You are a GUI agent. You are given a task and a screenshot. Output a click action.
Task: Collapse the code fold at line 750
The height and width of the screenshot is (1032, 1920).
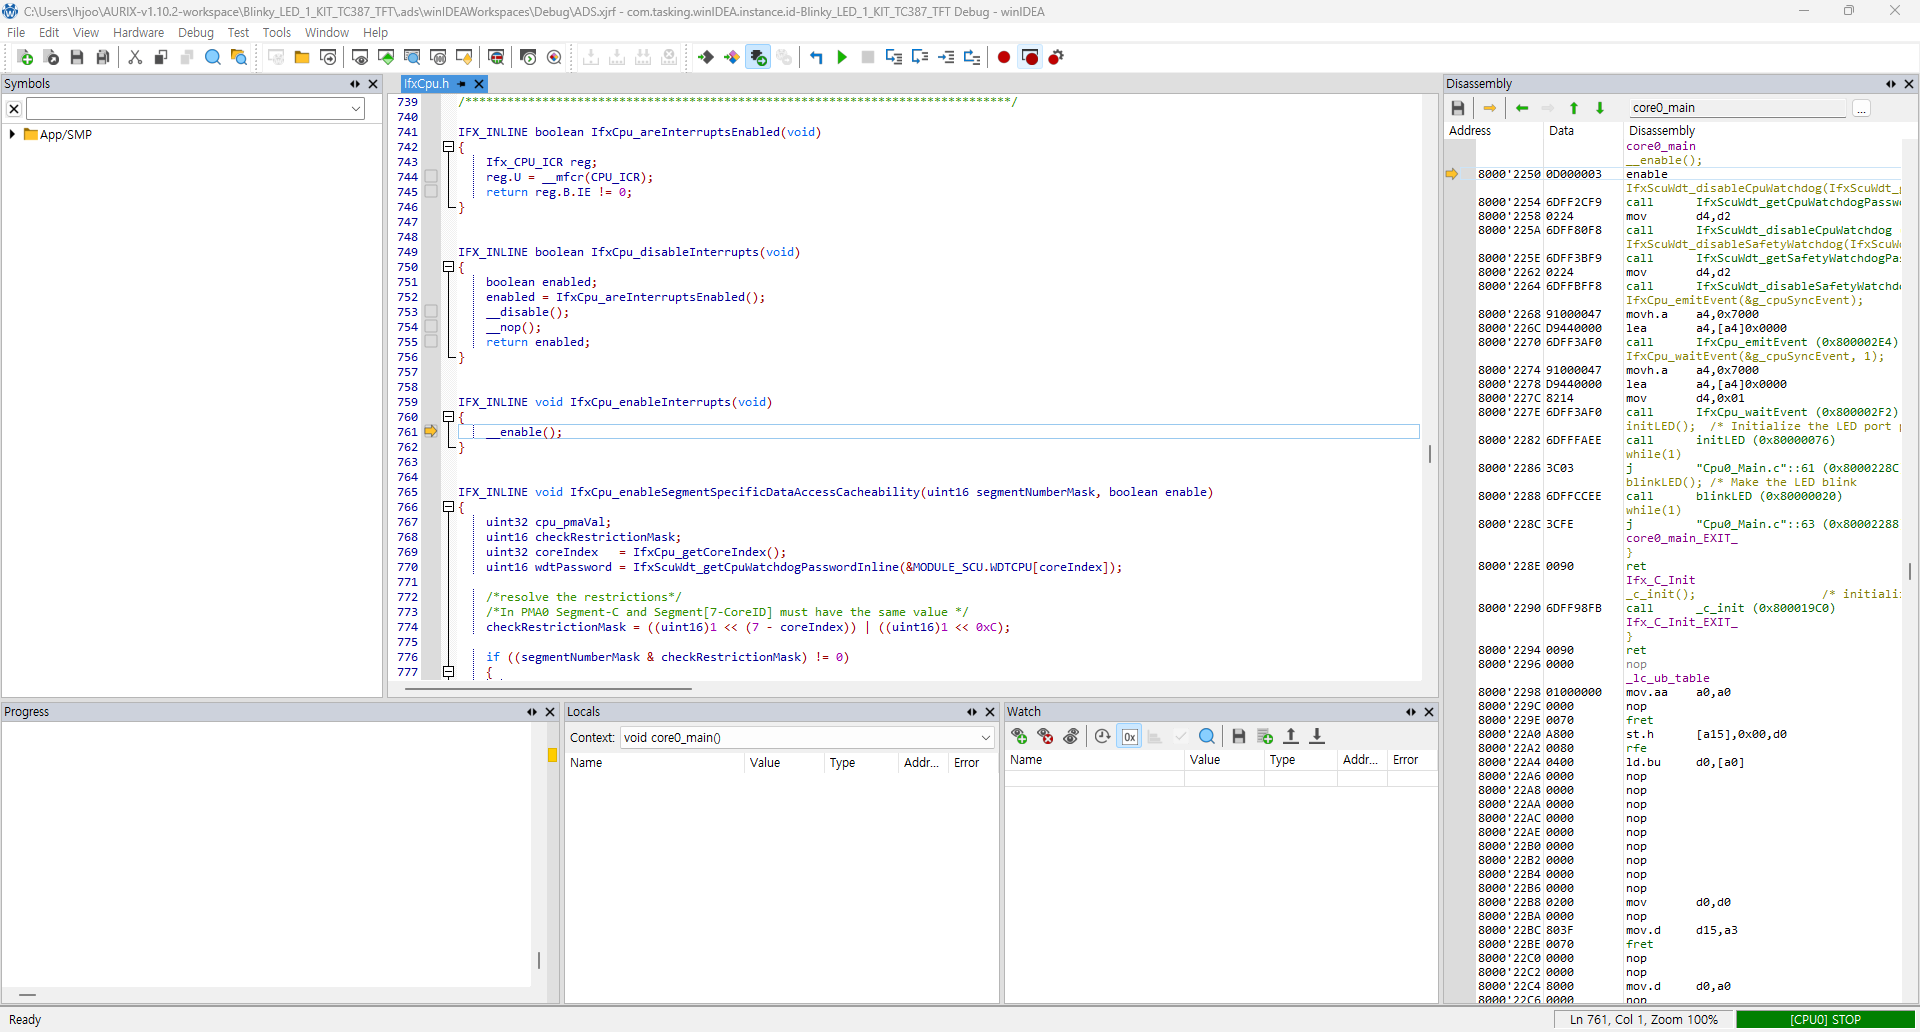449,267
